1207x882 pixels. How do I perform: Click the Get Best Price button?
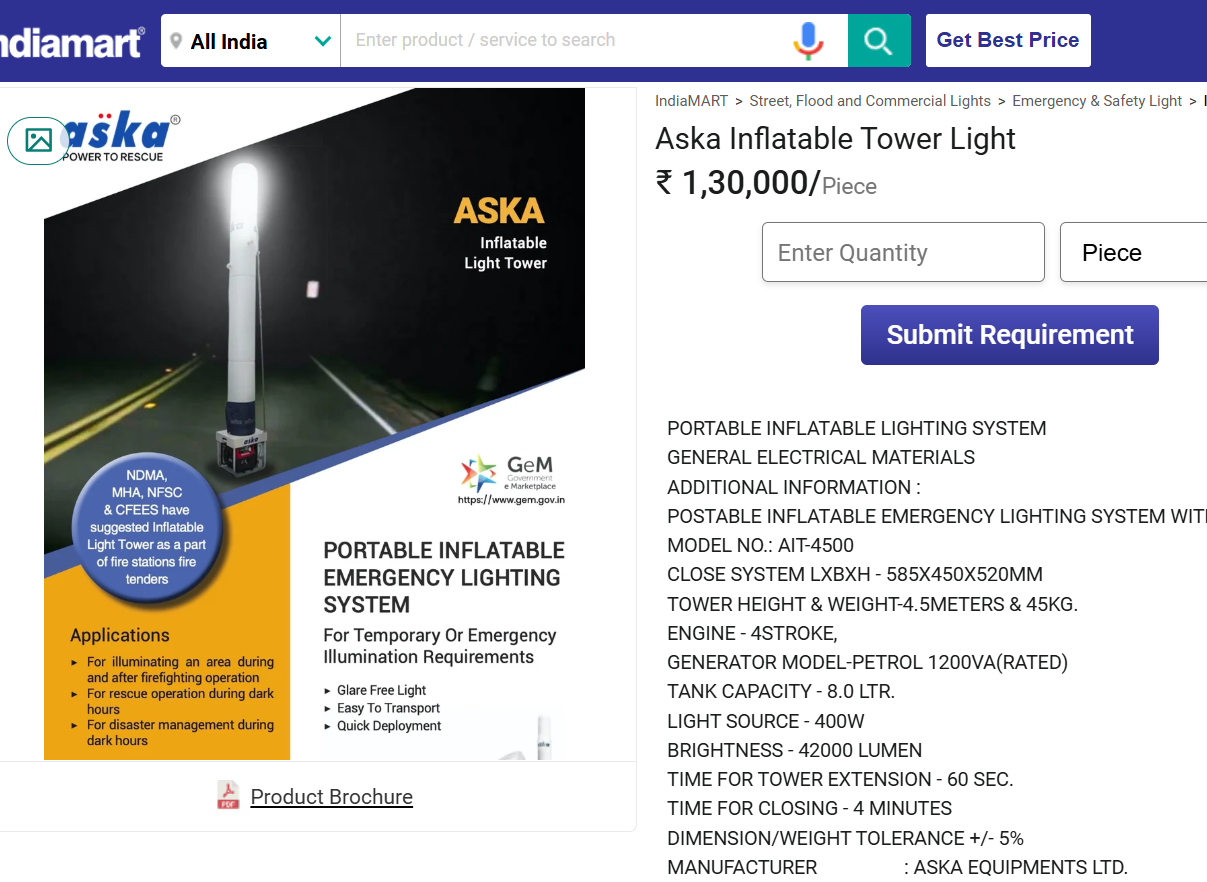tap(1008, 41)
